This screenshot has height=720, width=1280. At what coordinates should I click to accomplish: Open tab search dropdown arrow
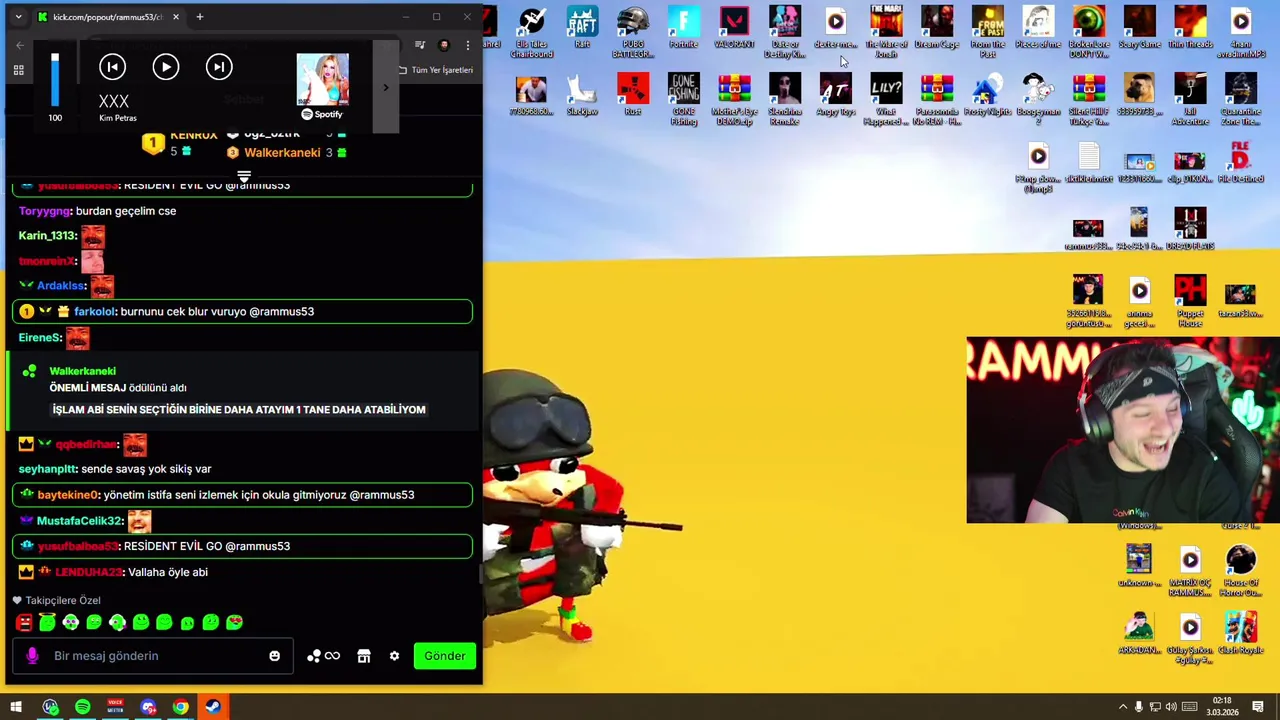18,17
